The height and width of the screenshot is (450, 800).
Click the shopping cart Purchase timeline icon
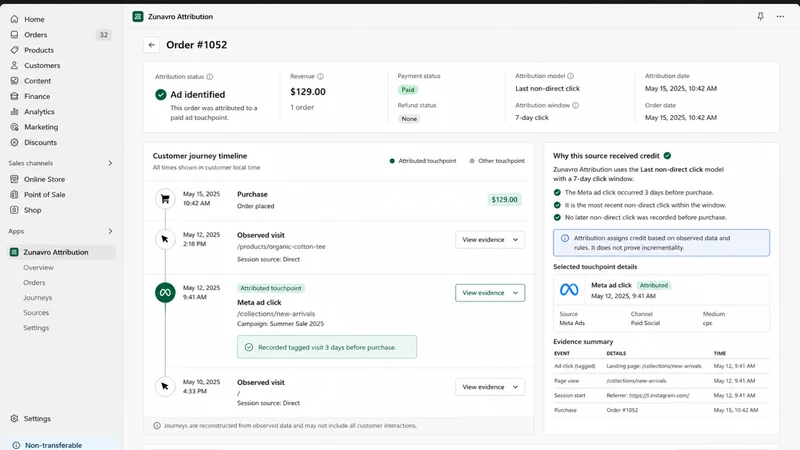[x=165, y=199]
